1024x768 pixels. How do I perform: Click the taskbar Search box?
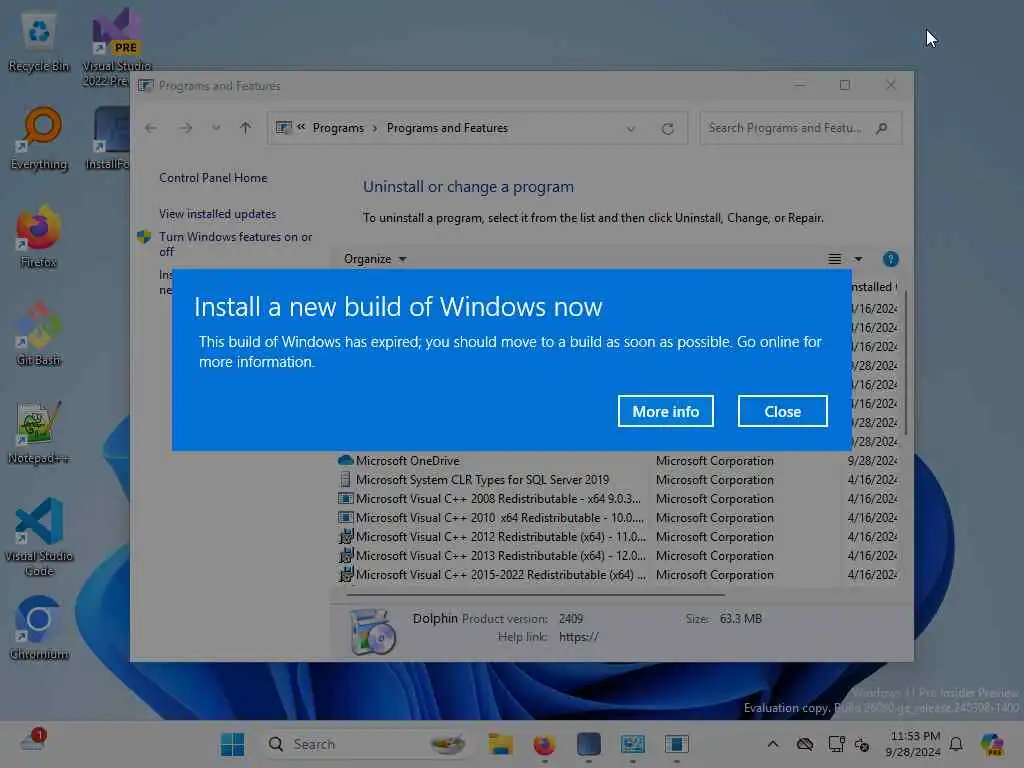pos(366,744)
